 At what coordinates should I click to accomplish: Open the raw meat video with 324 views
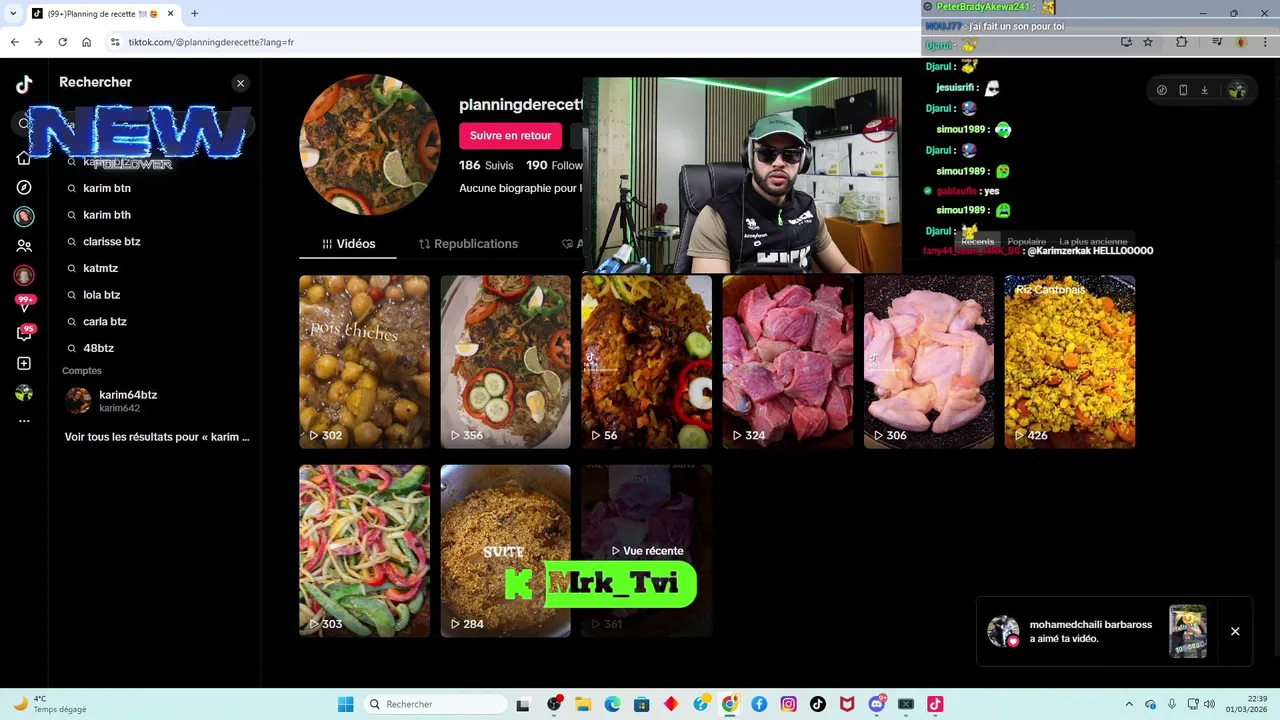coord(787,362)
